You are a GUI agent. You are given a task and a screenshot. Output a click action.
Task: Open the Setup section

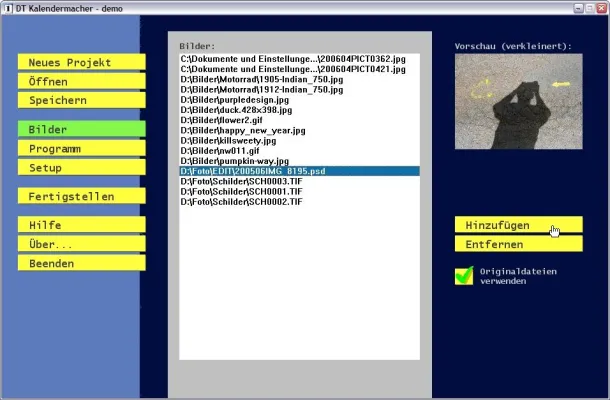(x=81, y=167)
